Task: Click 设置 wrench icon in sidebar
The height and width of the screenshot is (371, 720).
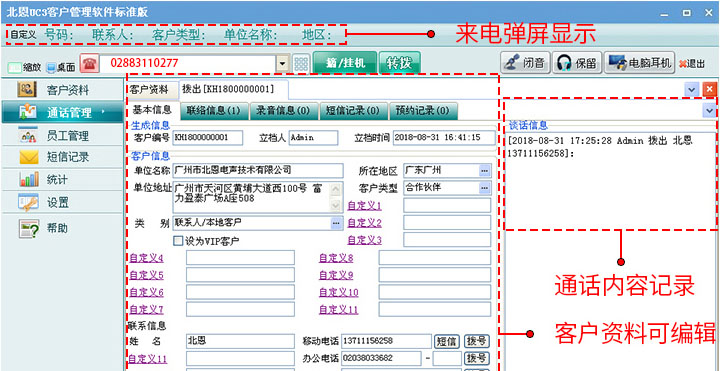Action: (28, 202)
